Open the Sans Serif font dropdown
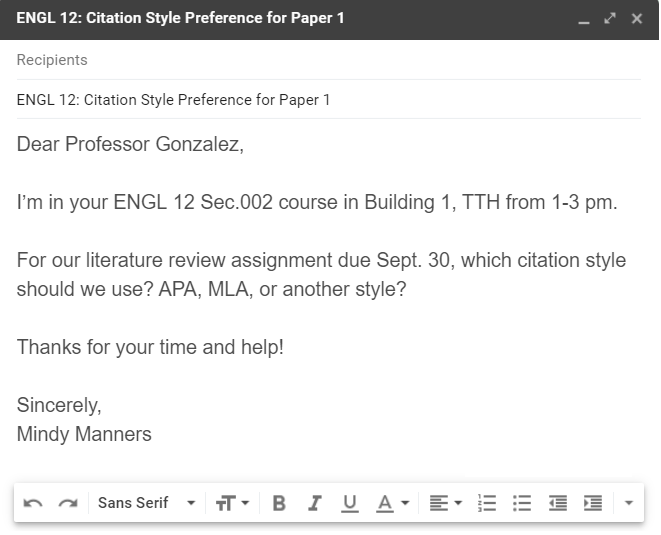The image size is (661, 535). [x=146, y=503]
